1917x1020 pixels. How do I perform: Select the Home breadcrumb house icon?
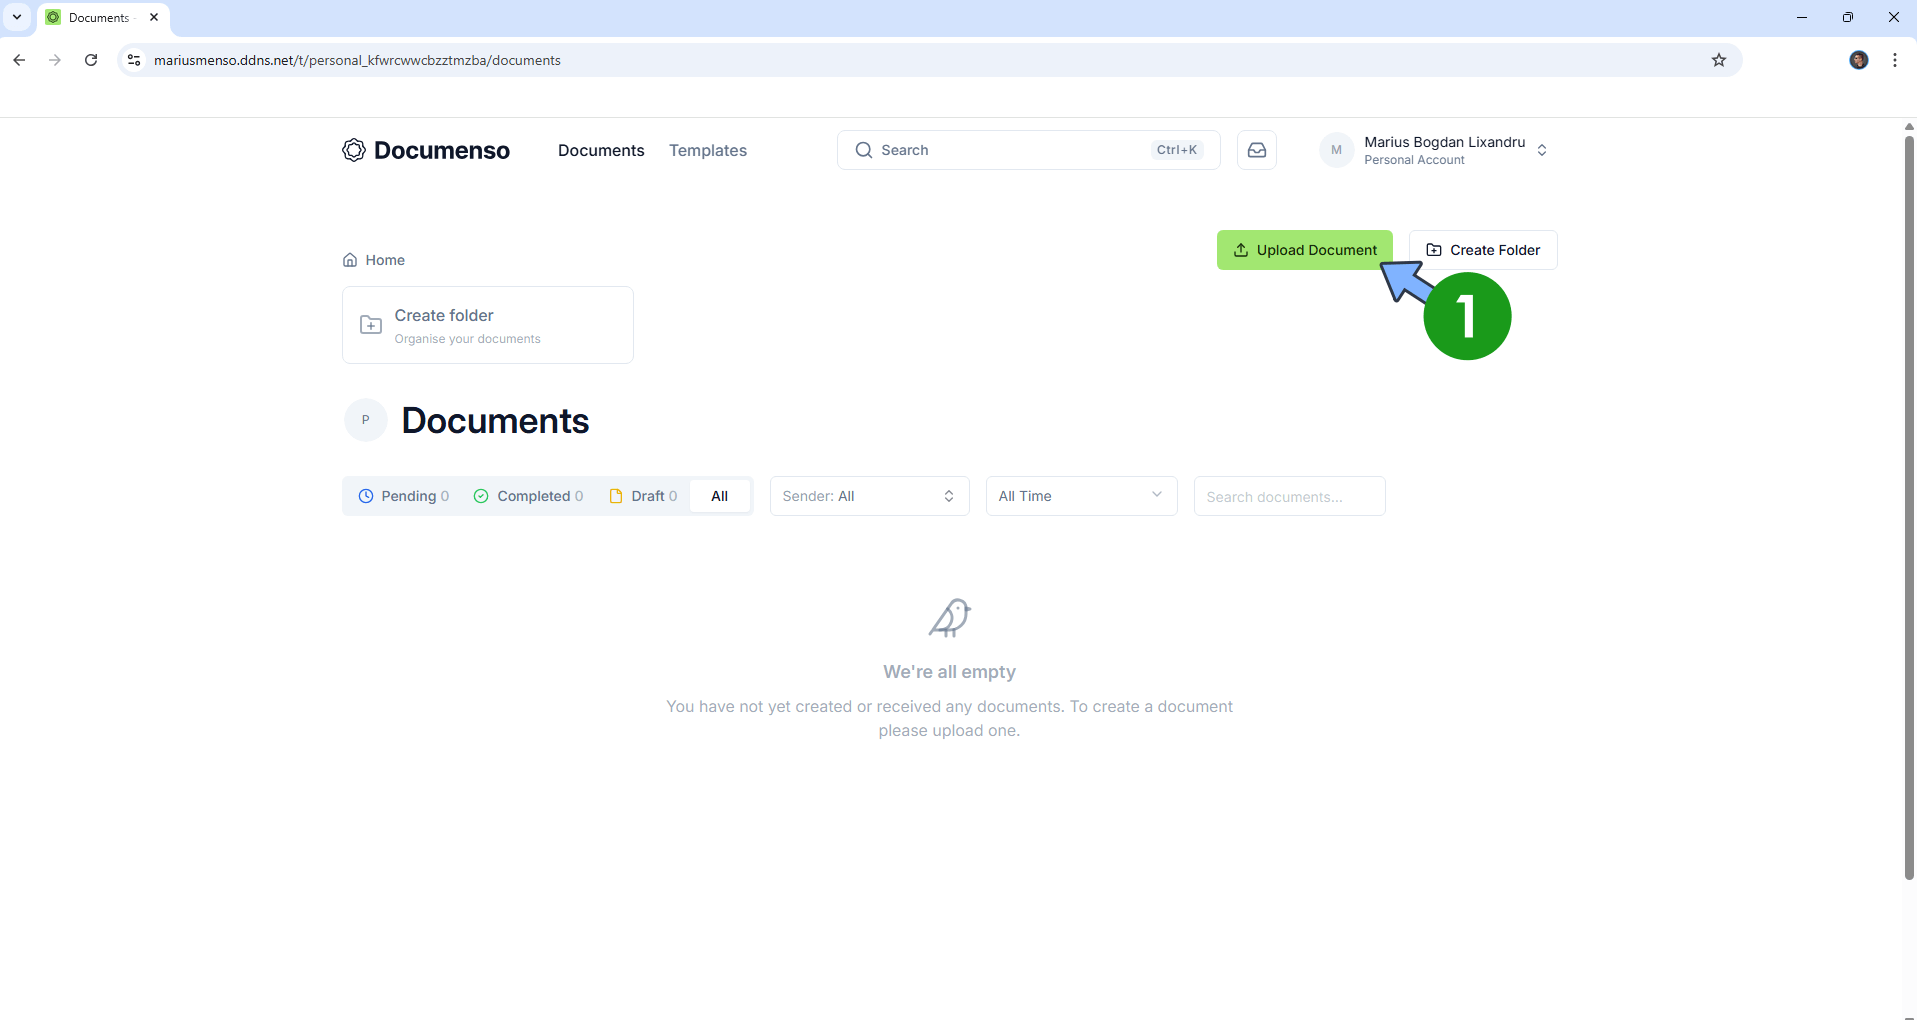[349, 259]
